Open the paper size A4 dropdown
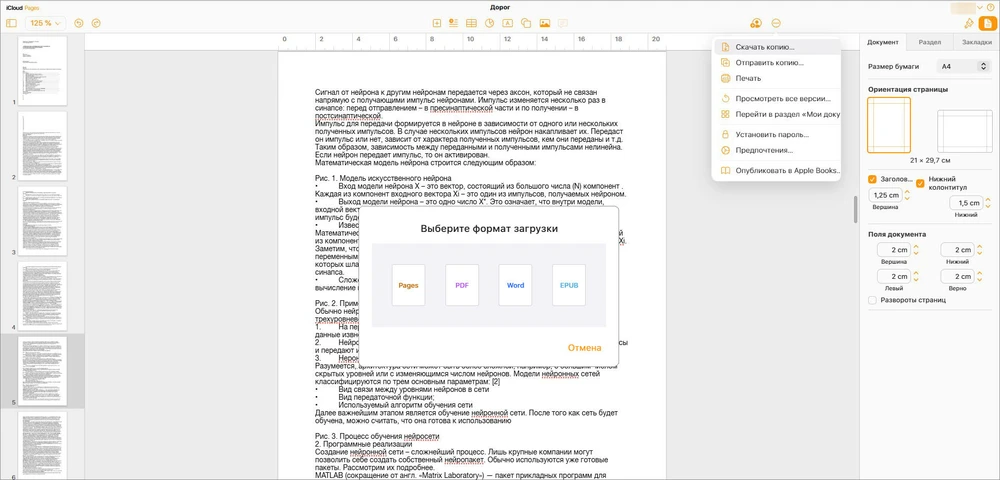Image resolution: width=1000 pixels, height=480 pixels. click(963, 66)
